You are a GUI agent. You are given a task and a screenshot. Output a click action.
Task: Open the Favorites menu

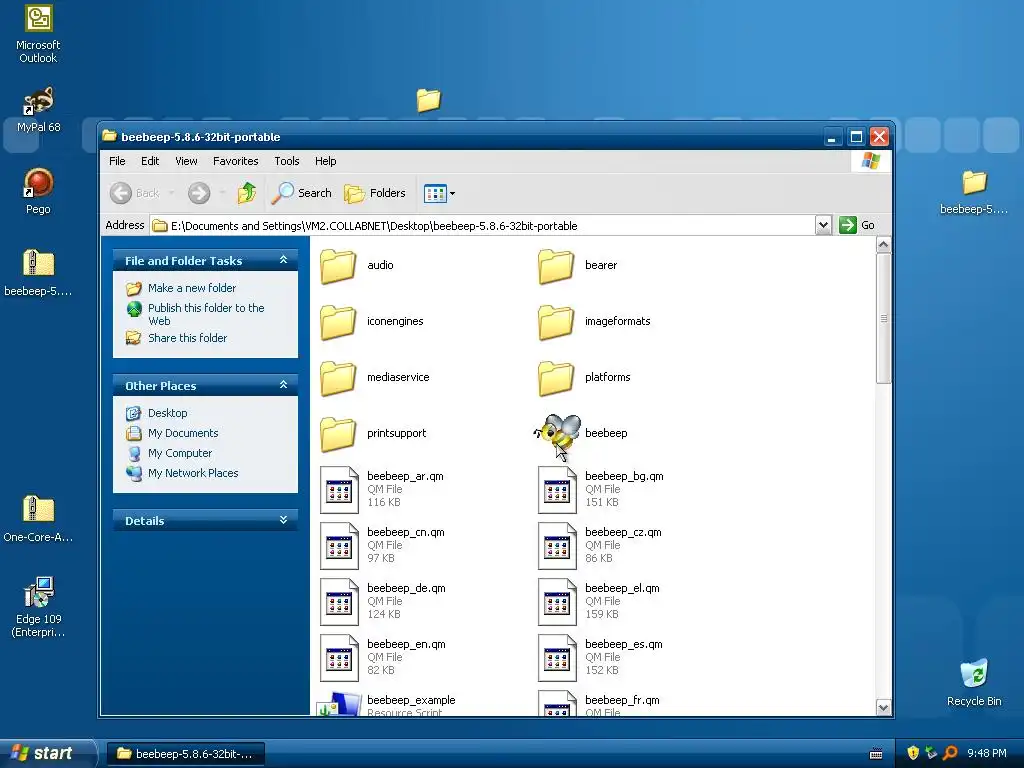235,161
